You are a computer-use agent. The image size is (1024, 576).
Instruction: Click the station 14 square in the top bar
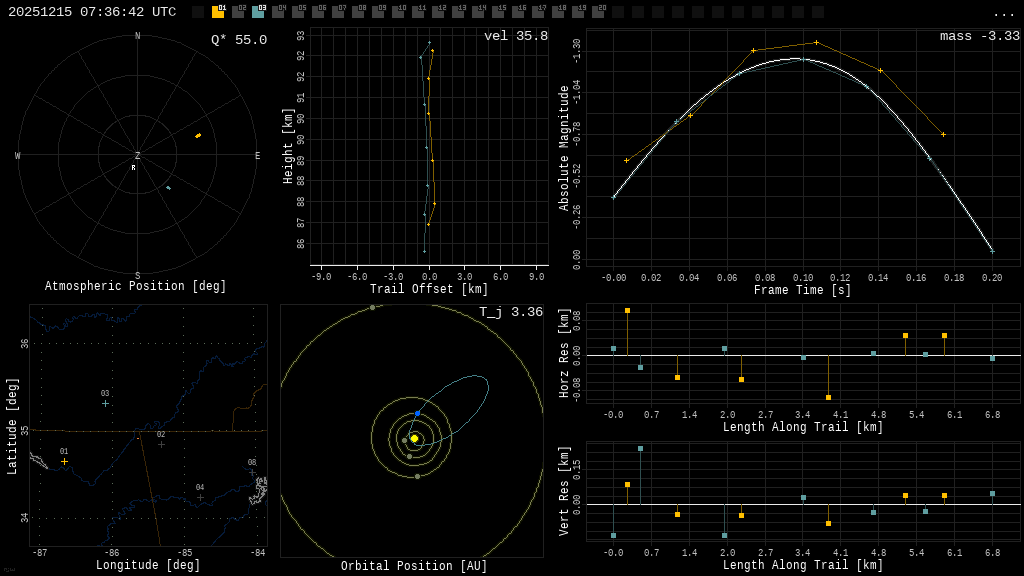click(x=477, y=12)
